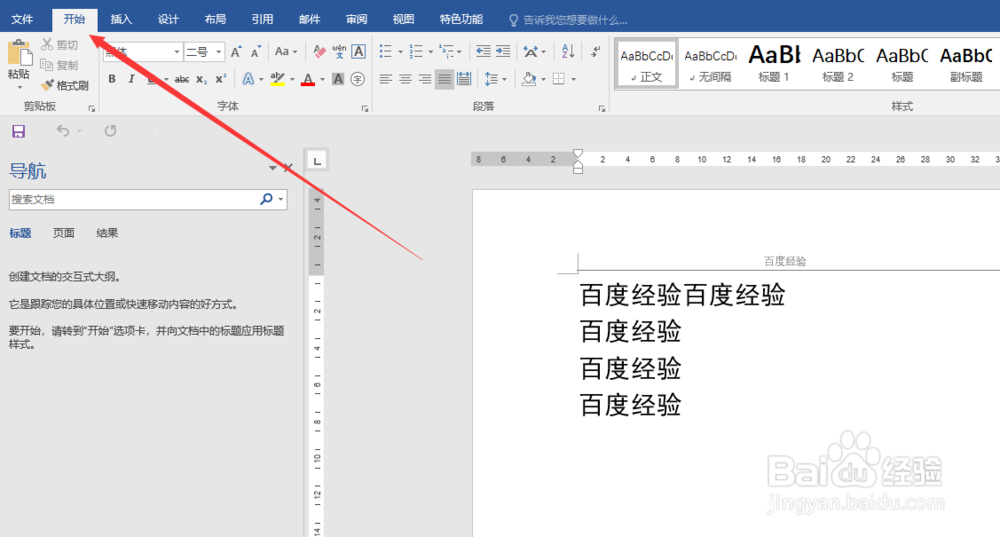
Task: Click the Copy (复制) button
Action: point(59,65)
